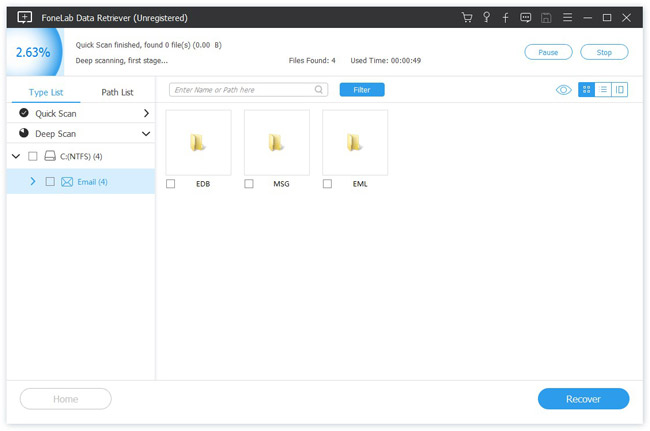Switch to list view

tap(603, 90)
